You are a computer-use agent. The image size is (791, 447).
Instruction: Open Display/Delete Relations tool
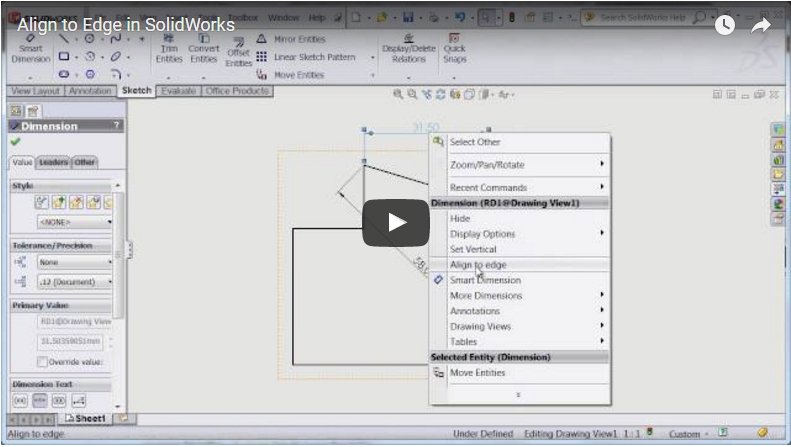pos(409,49)
